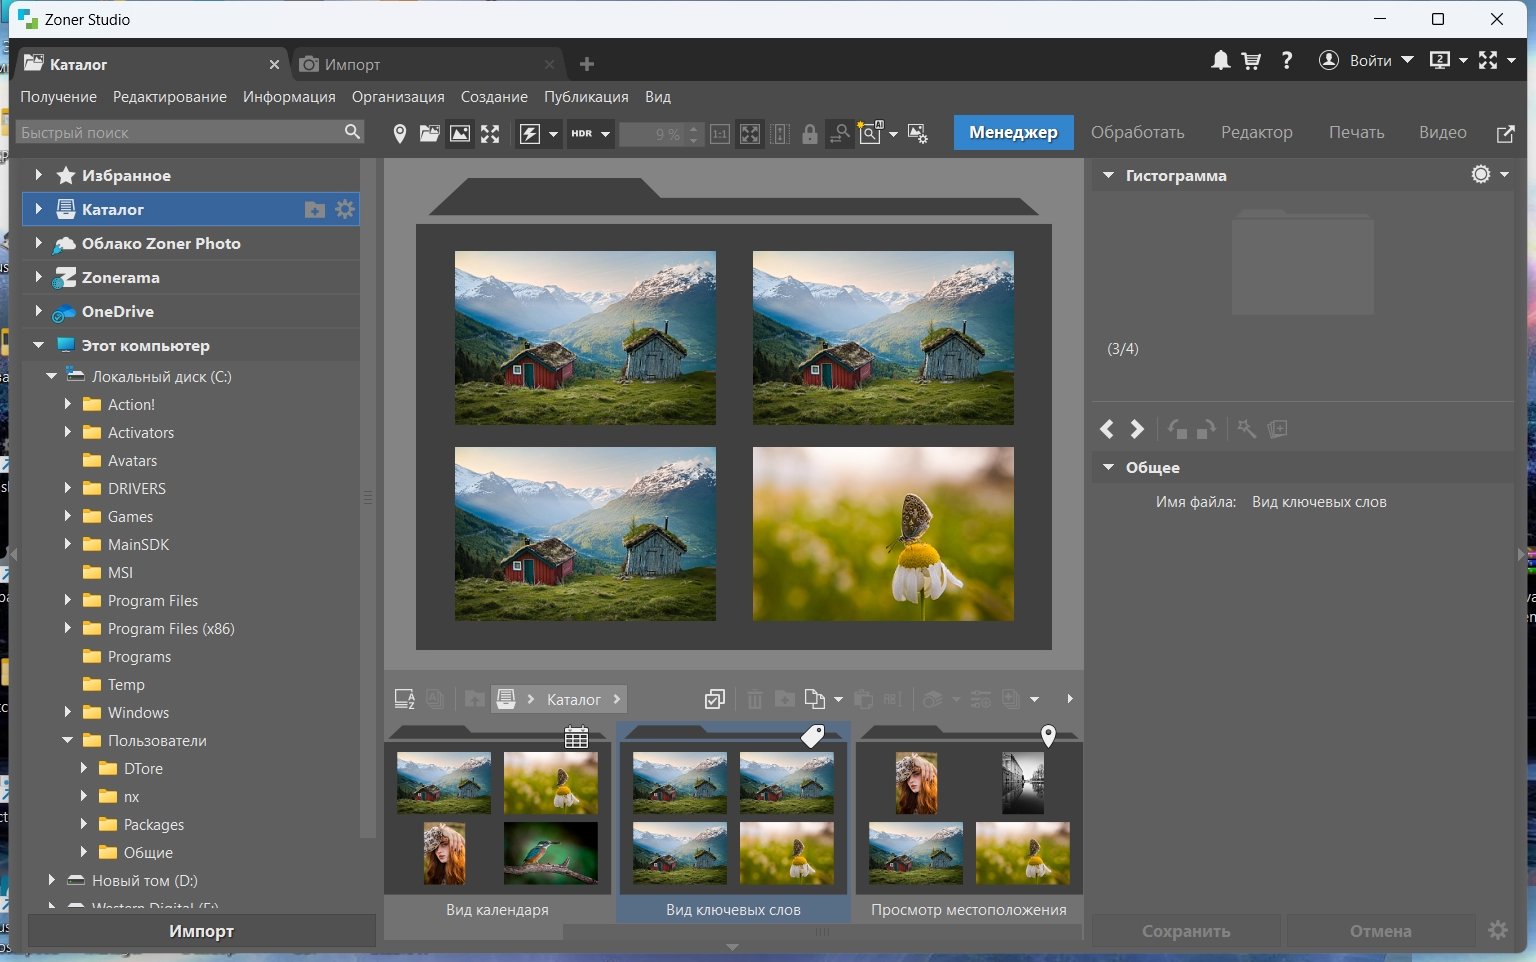The image size is (1536, 962).
Task: Click the sort A-Z icon
Action: click(404, 699)
